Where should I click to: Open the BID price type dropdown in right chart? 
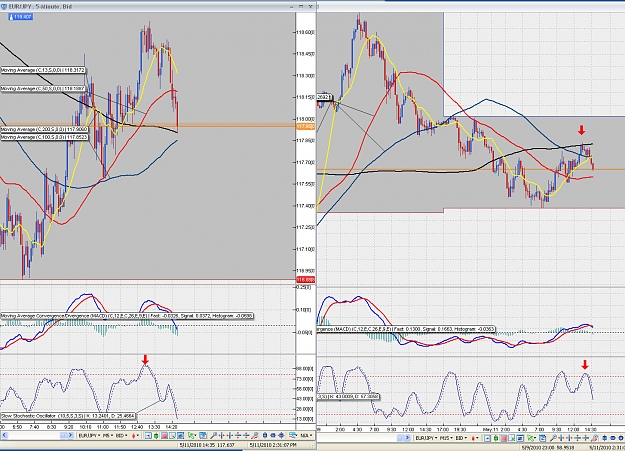(462, 438)
